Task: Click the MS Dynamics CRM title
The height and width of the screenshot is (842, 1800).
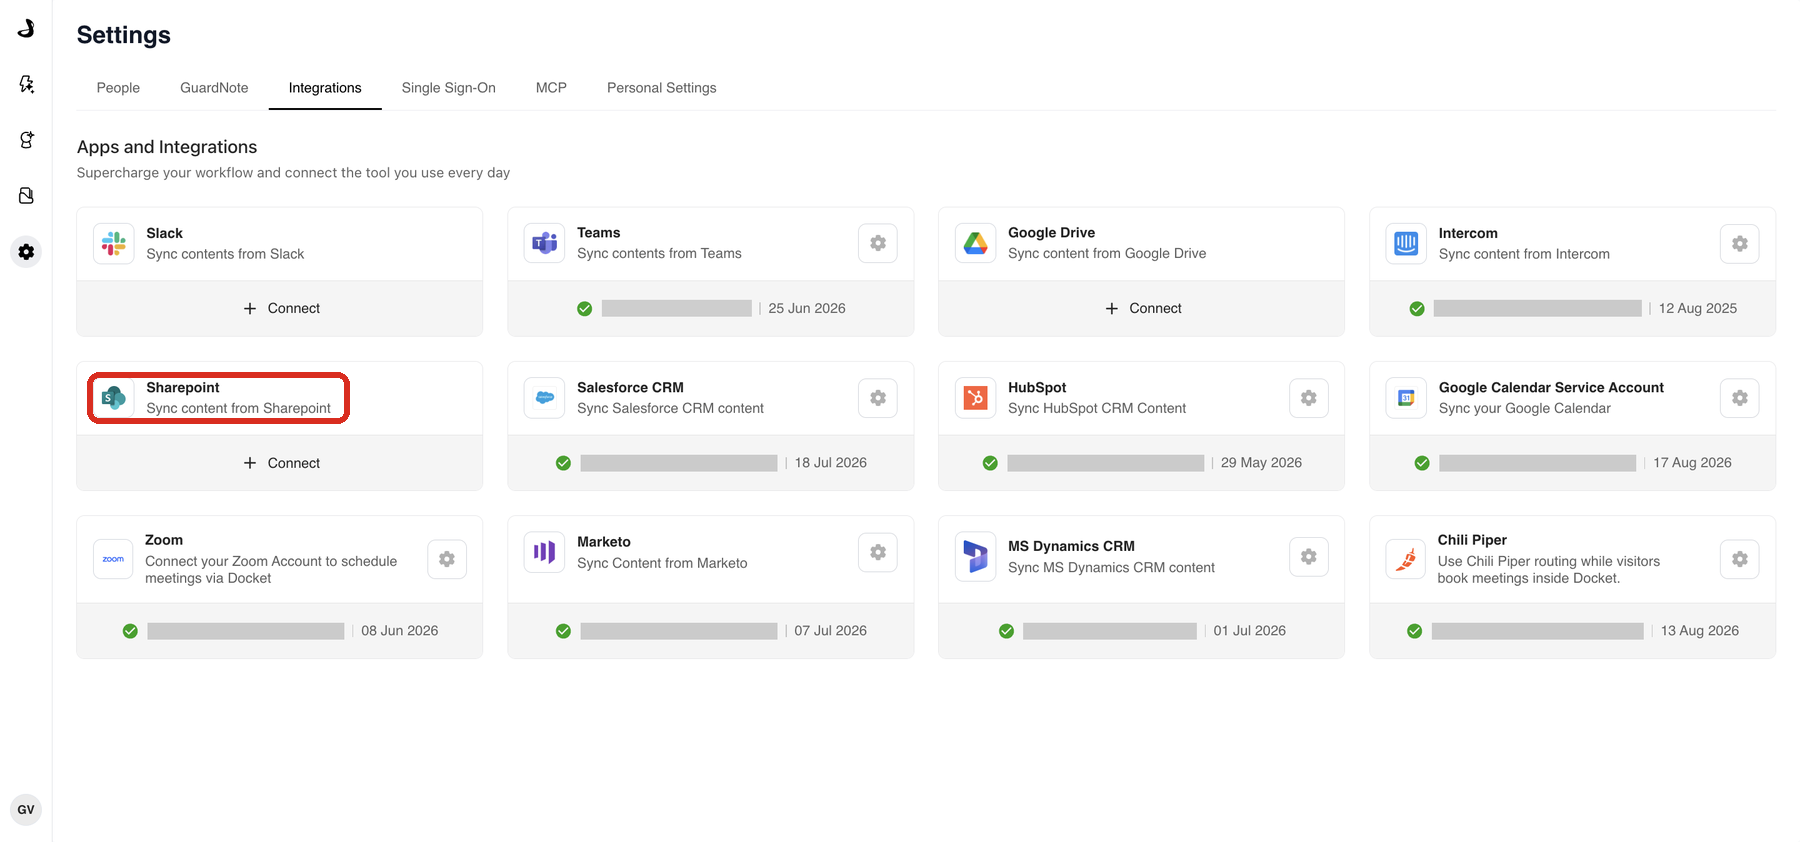Action: (1071, 546)
